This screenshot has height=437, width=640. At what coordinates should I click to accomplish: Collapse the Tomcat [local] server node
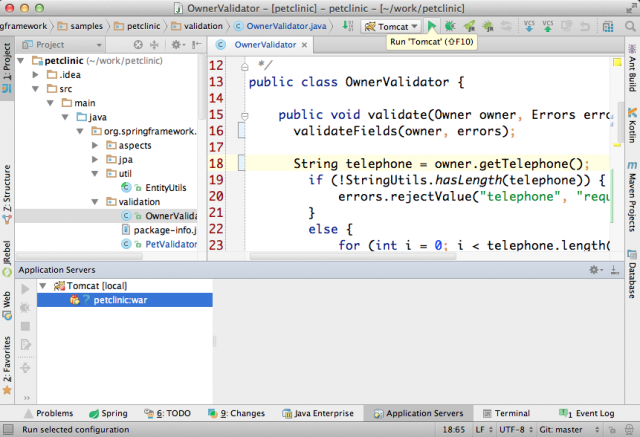tap(43, 286)
